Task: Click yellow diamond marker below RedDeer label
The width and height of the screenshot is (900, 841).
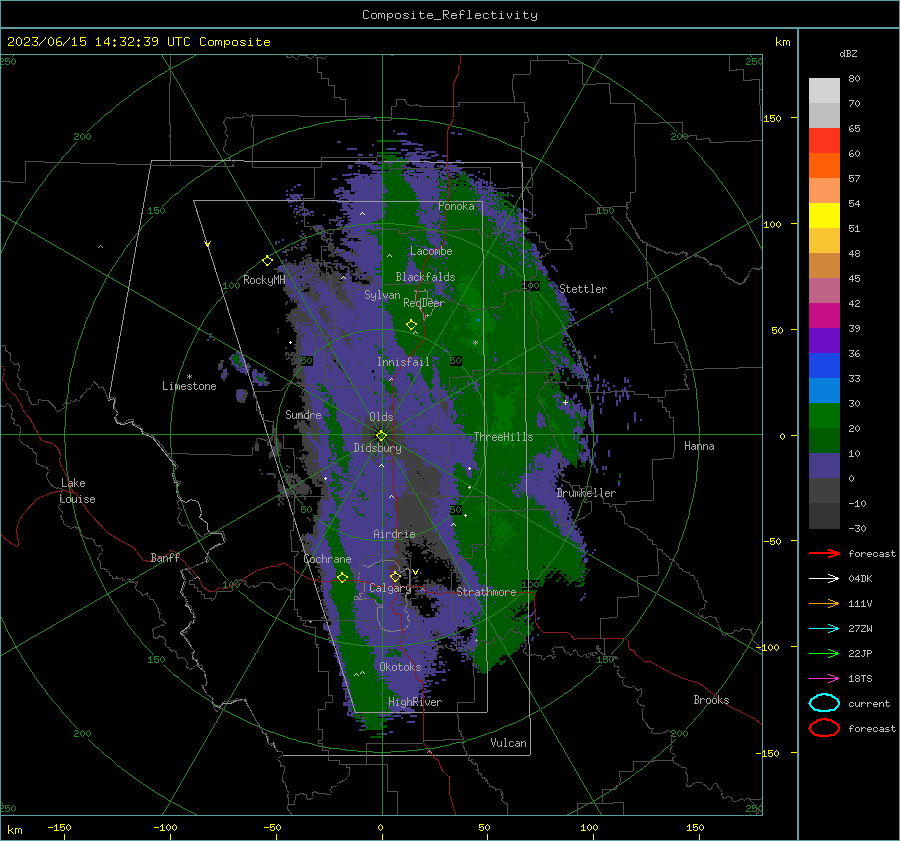Action: [x=411, y=325]
